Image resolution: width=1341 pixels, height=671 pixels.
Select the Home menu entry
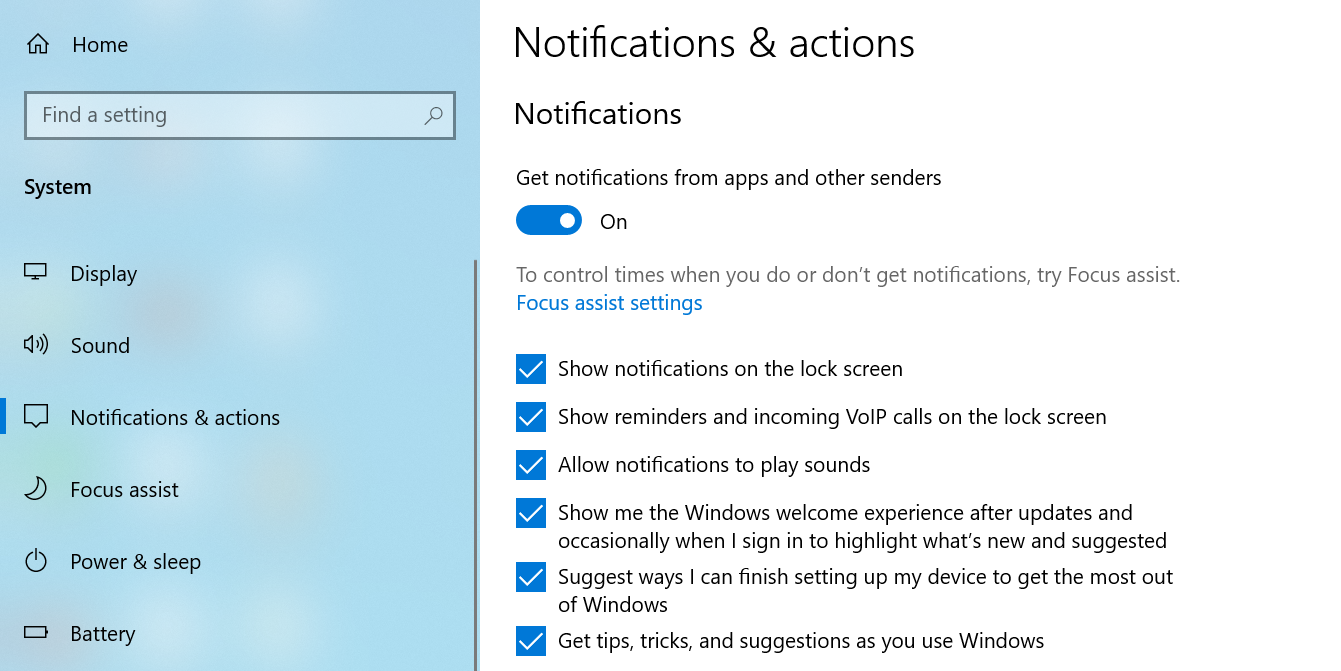(x=99, y=44)
